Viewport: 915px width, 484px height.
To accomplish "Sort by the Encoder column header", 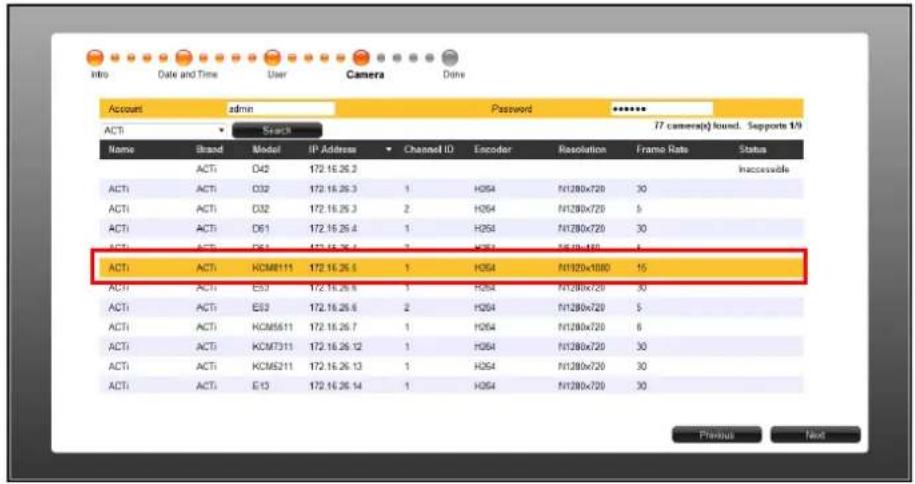I will coord(493,149).
